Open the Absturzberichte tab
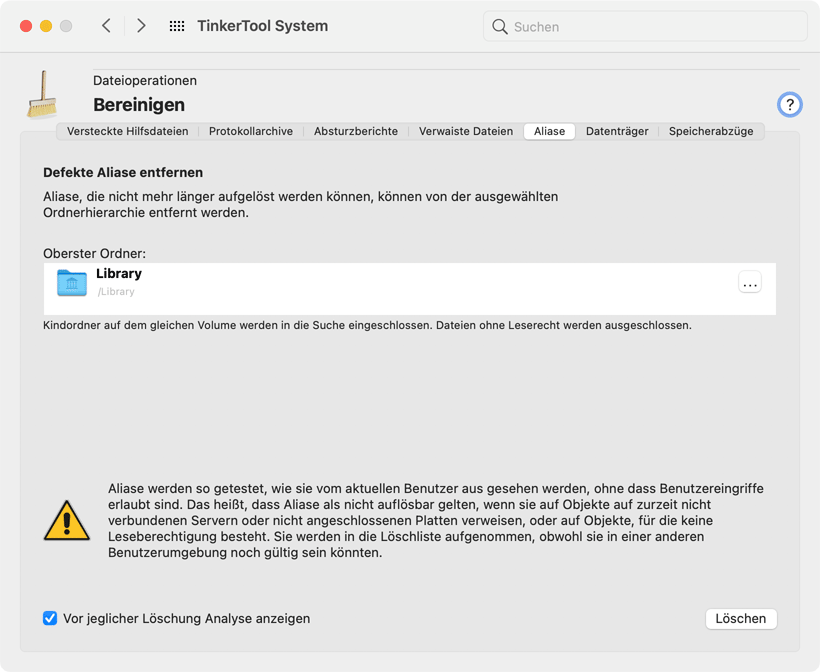This screenshot has height=672, width=820. [356, 131]
